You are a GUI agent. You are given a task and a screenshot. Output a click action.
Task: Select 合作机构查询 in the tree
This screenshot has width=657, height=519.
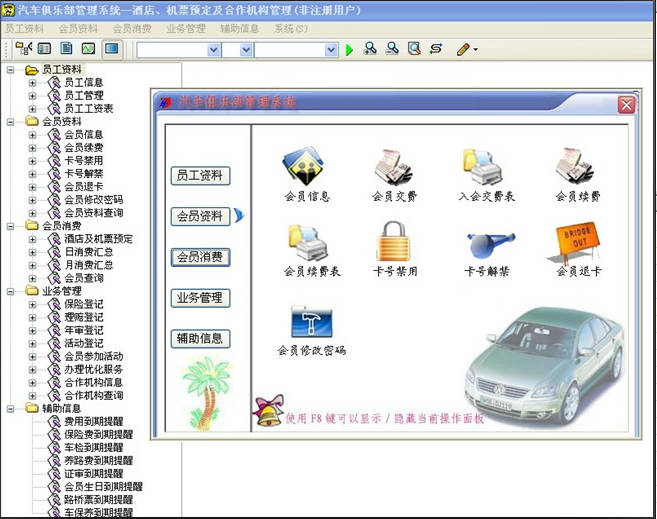[93, 395]
